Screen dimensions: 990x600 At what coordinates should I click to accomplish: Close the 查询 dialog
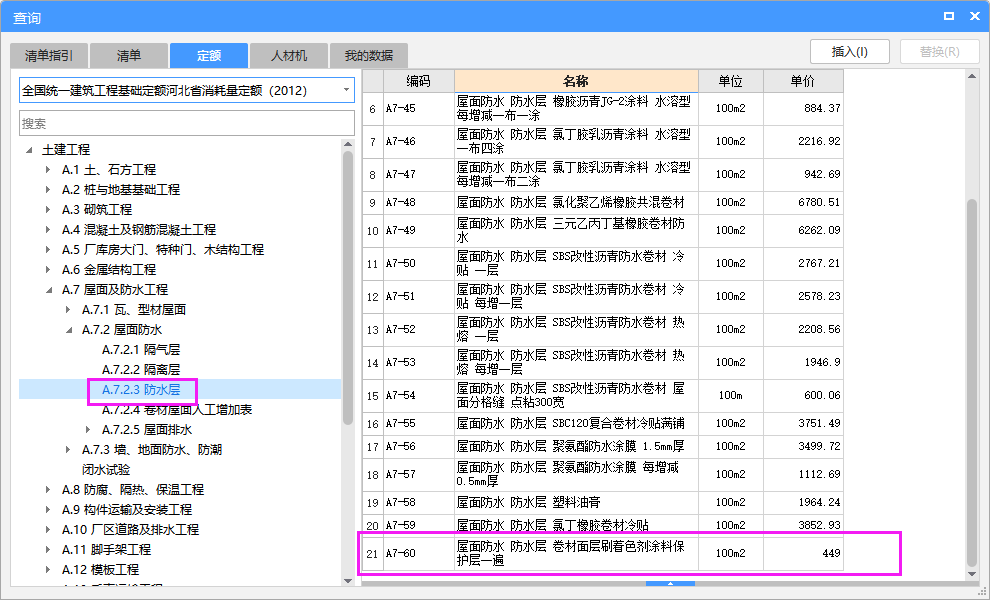click(x=974, y=16)
